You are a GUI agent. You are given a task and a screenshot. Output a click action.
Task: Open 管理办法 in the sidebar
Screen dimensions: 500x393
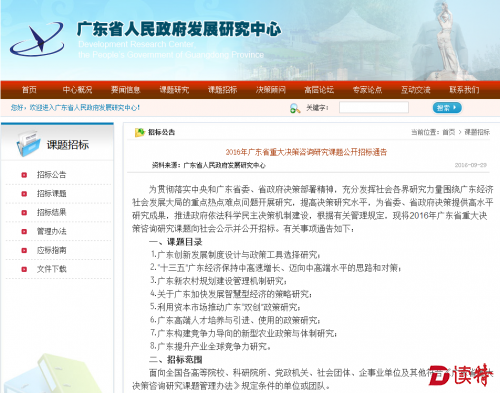tap(51, 231)
